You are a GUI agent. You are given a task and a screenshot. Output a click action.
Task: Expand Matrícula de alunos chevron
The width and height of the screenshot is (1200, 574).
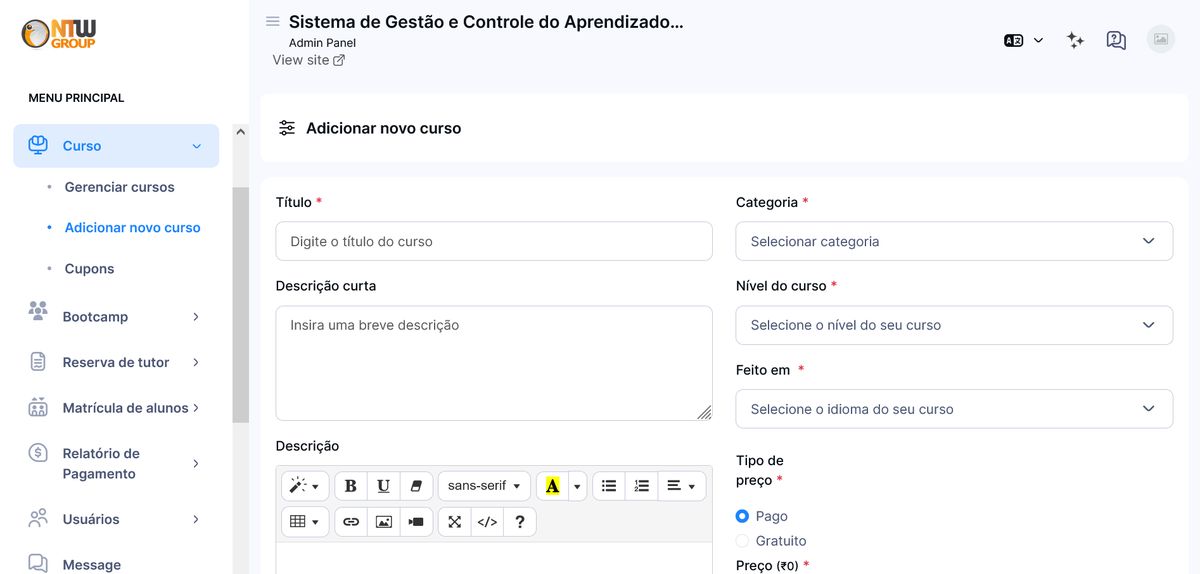point(196,408)
